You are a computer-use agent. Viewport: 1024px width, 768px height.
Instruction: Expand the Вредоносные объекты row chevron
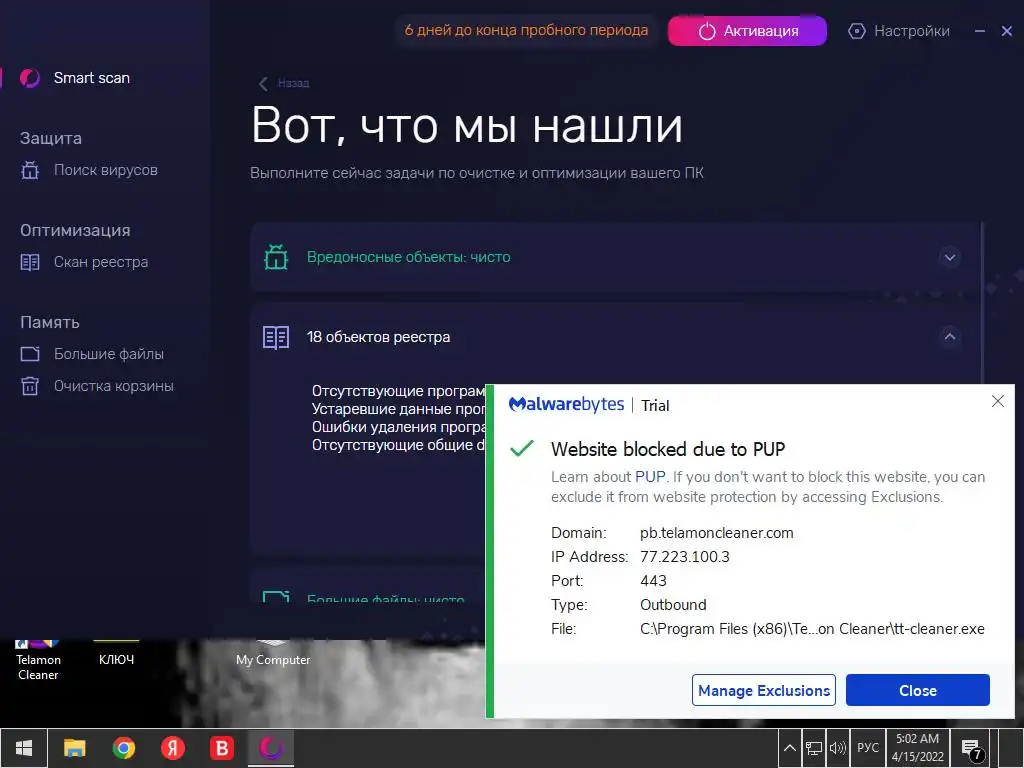(x=950, y=257)
